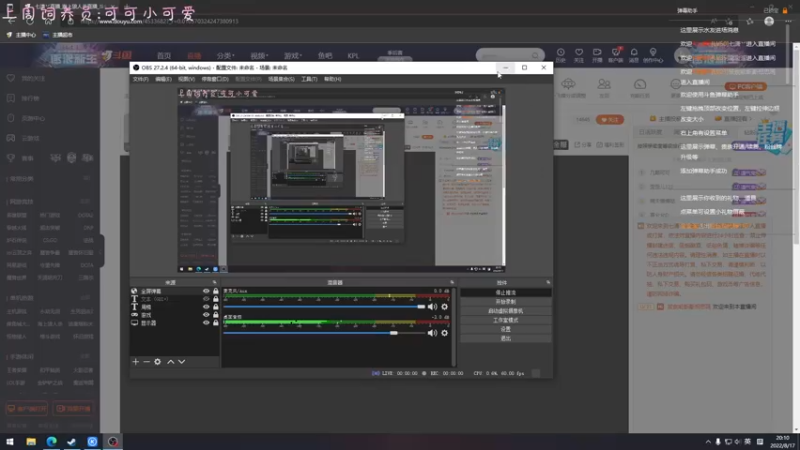Open the 文件(F) menu in OBS
This screenshot has height=450, width=800.
pos(140,79)
